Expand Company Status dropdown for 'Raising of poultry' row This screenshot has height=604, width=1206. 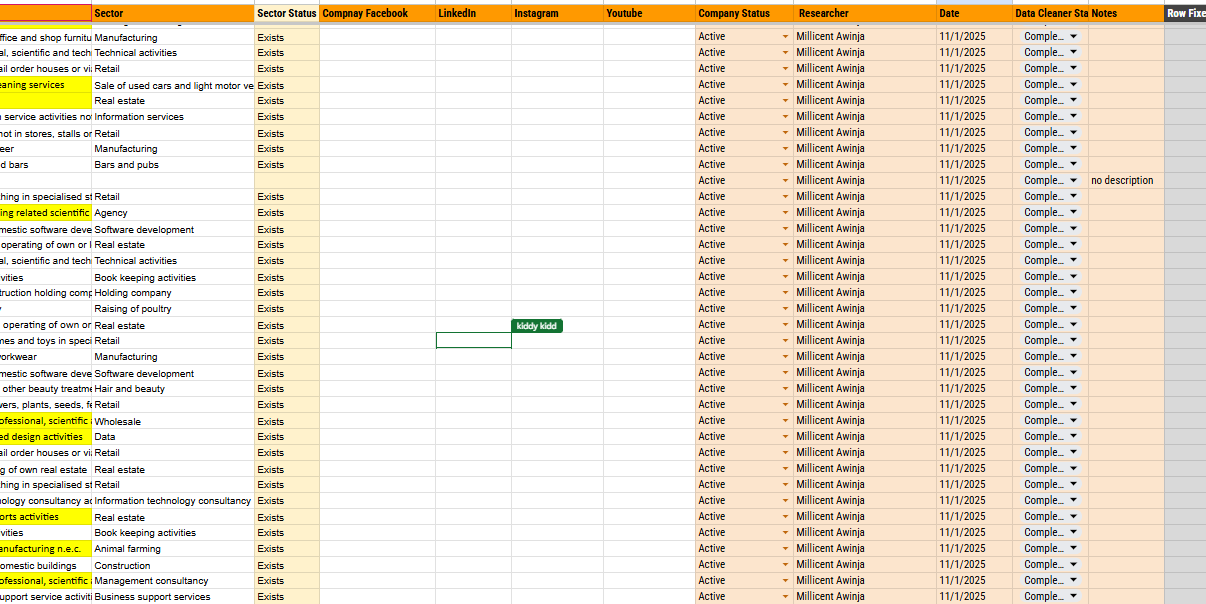[785, 309]
